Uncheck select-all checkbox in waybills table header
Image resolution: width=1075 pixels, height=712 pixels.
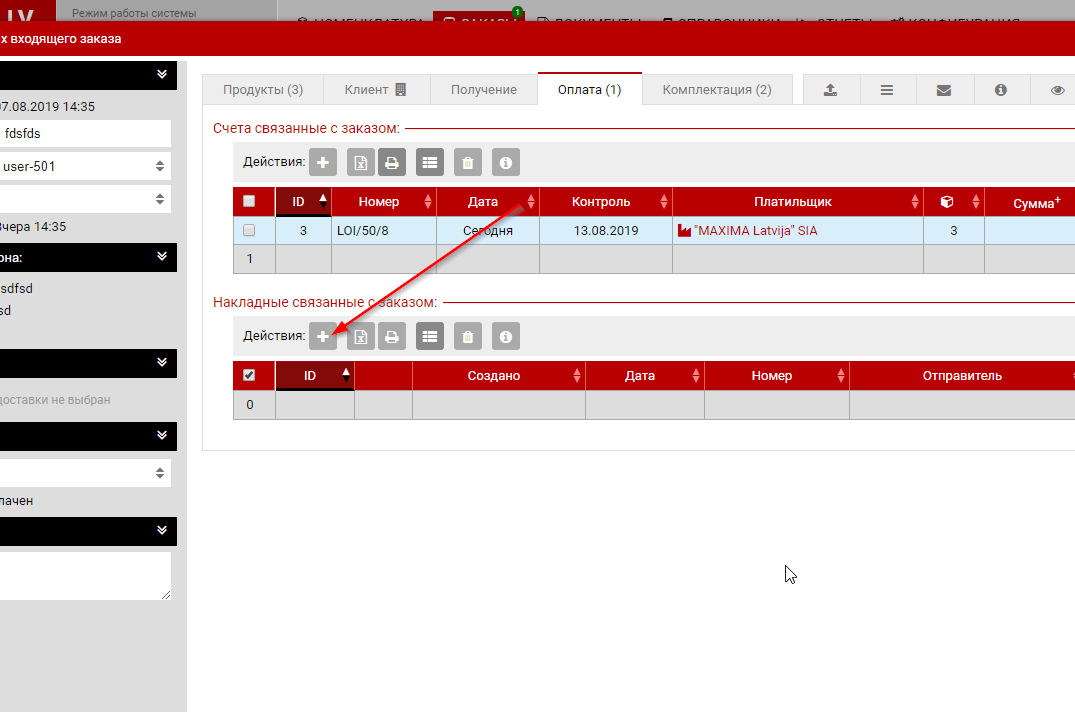pos(249,375)
